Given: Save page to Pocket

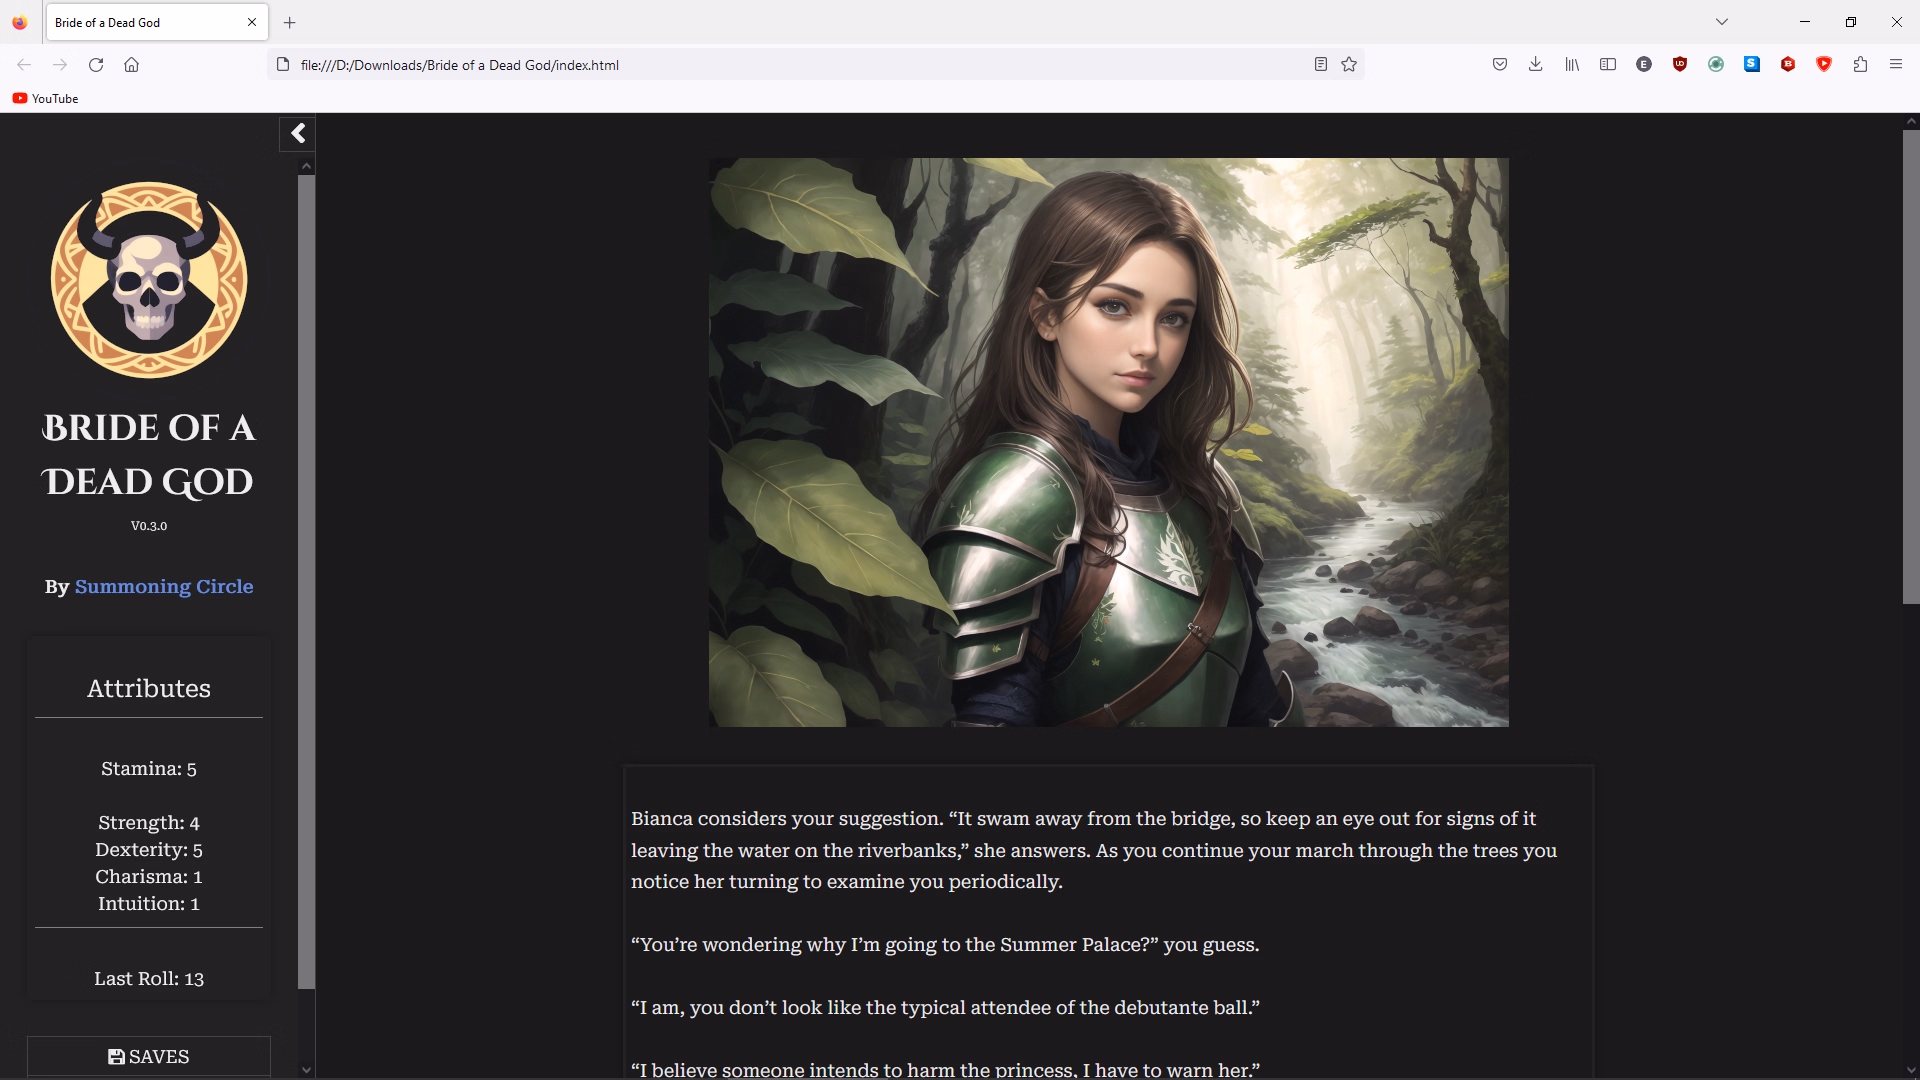Looking at the screenshot, I should tap(1500, 64).
